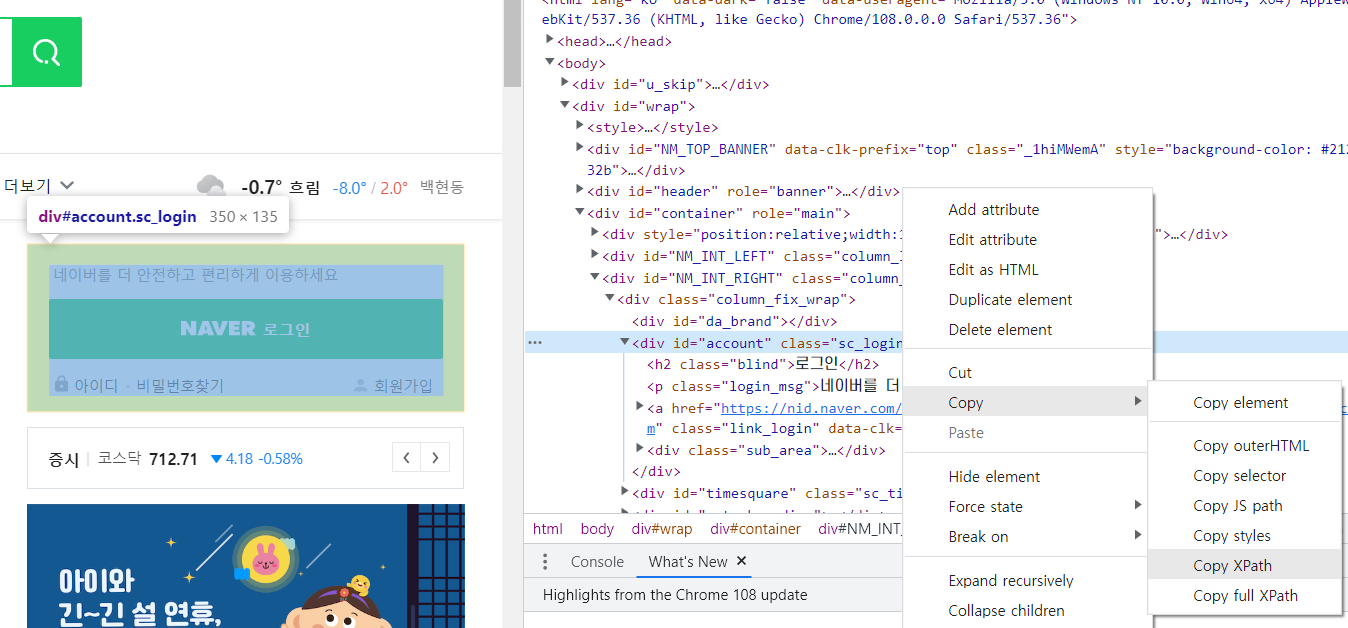Click the 네이버를 더 안전하고 login message
Image resolution: width=1348 pixels, height=628 pixels.
[x=196, y=275]
